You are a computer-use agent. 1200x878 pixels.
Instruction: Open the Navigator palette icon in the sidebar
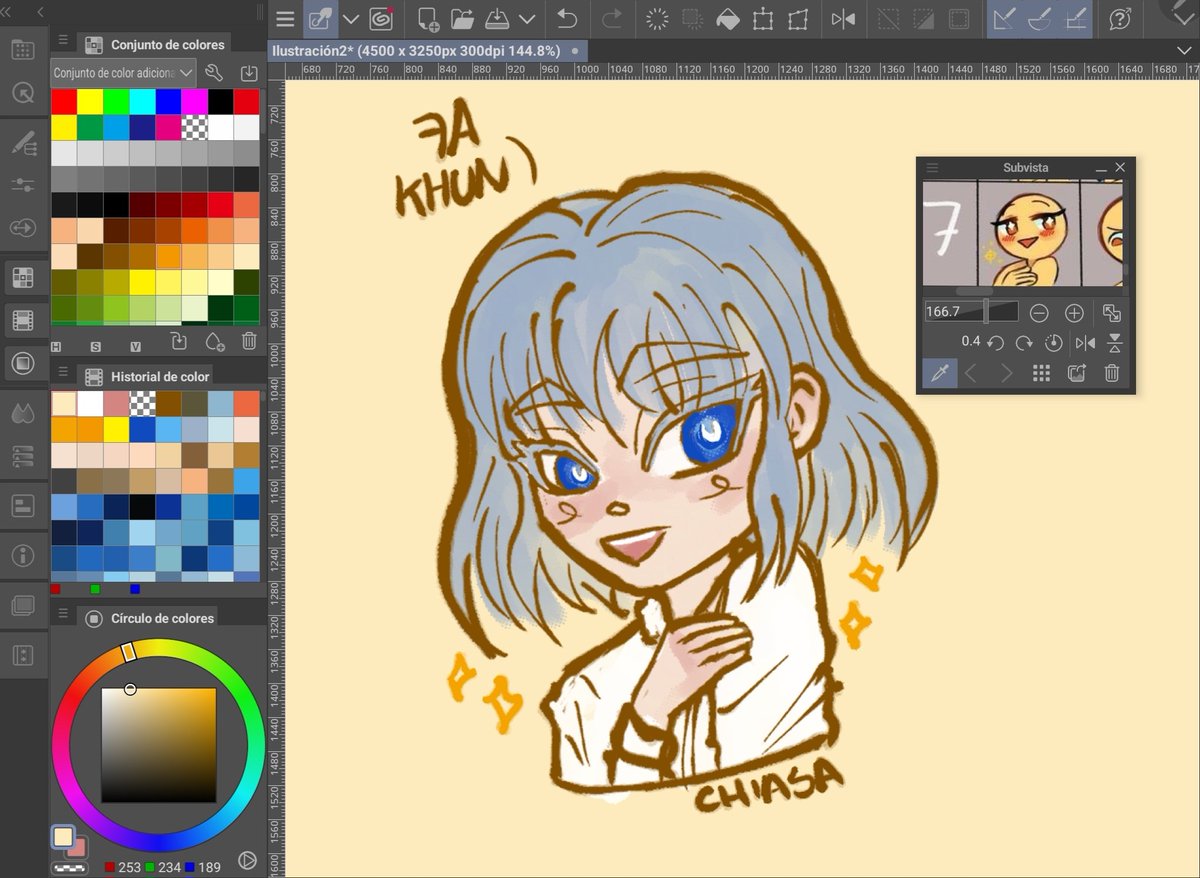point(22,94)
